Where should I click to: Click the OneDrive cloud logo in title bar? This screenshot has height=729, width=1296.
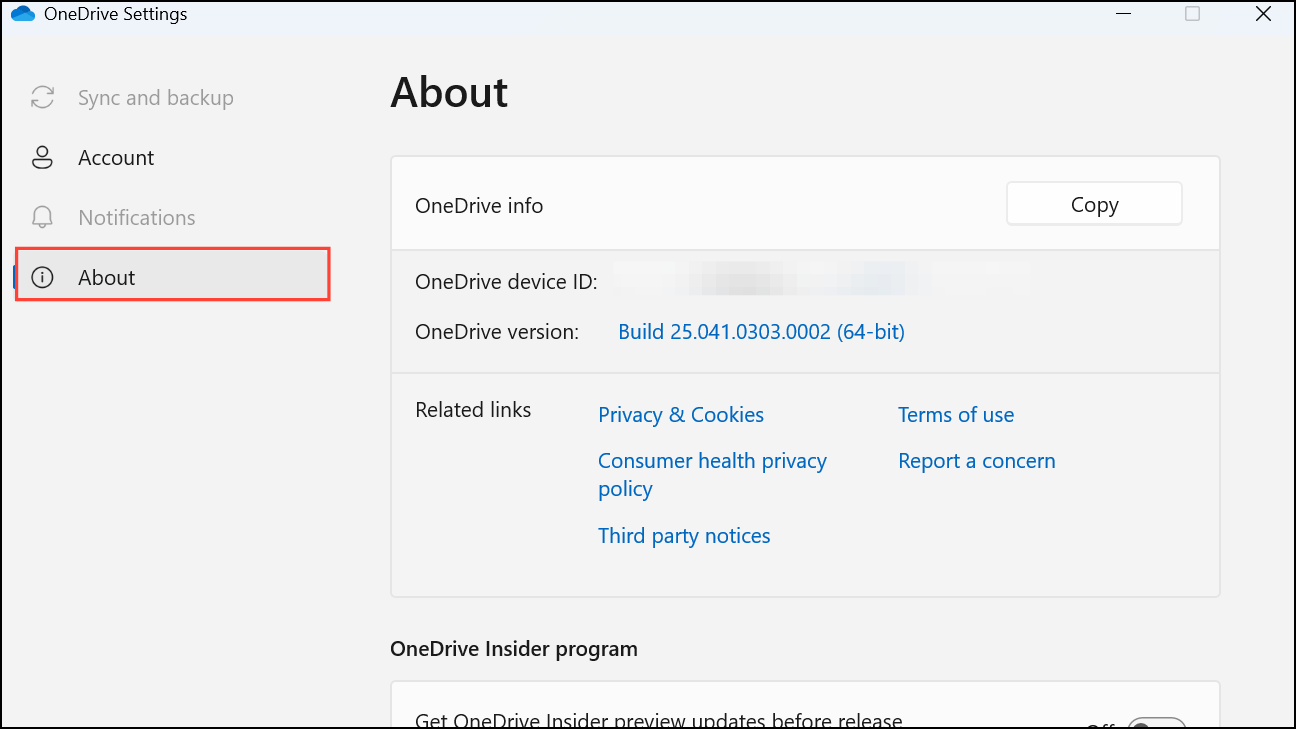tap(22, 14)
